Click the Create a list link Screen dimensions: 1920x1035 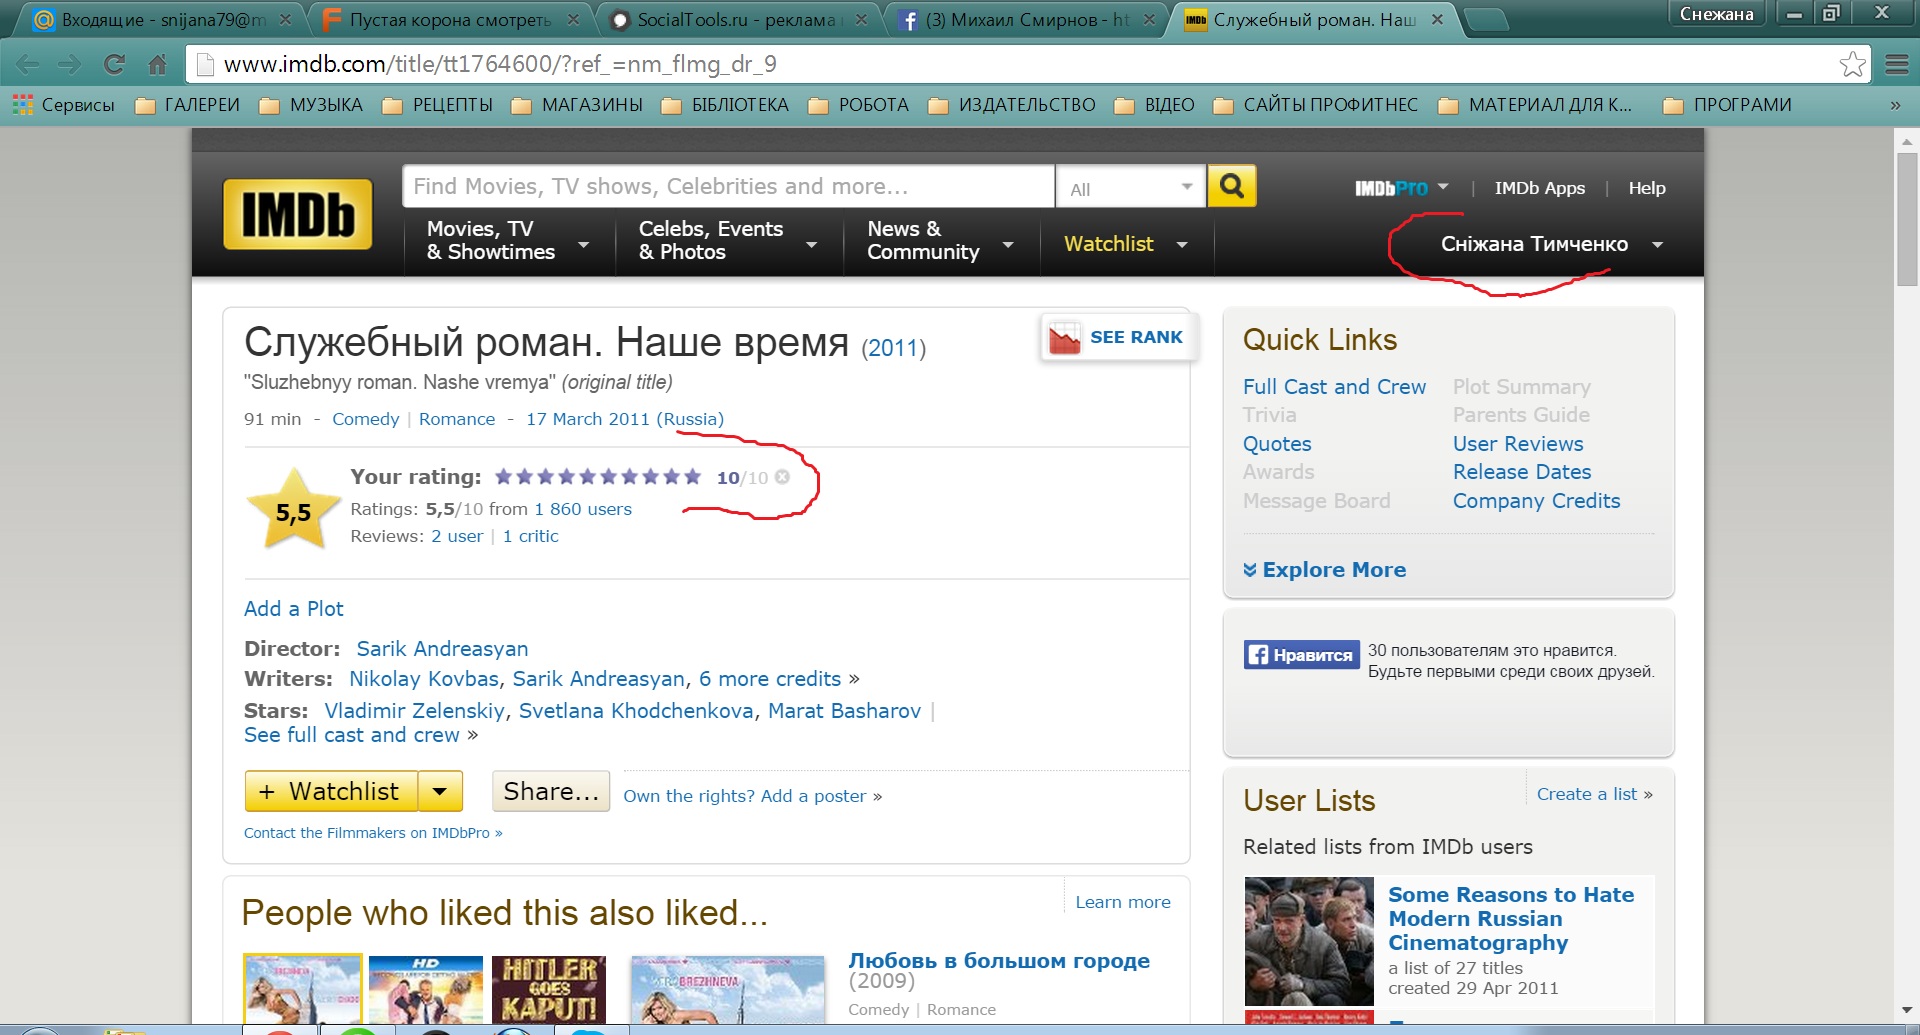click(x=1587, y=794)
